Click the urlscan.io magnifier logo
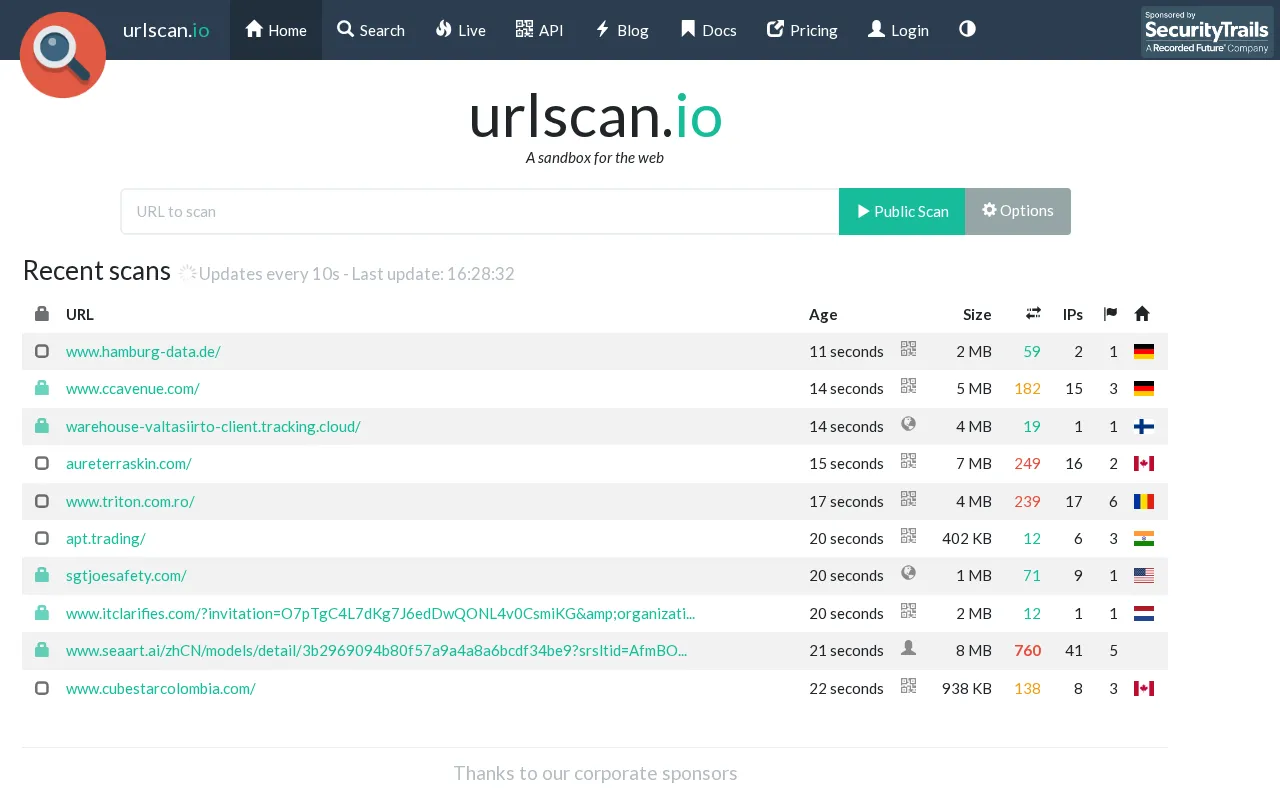 tap(63, 55)
